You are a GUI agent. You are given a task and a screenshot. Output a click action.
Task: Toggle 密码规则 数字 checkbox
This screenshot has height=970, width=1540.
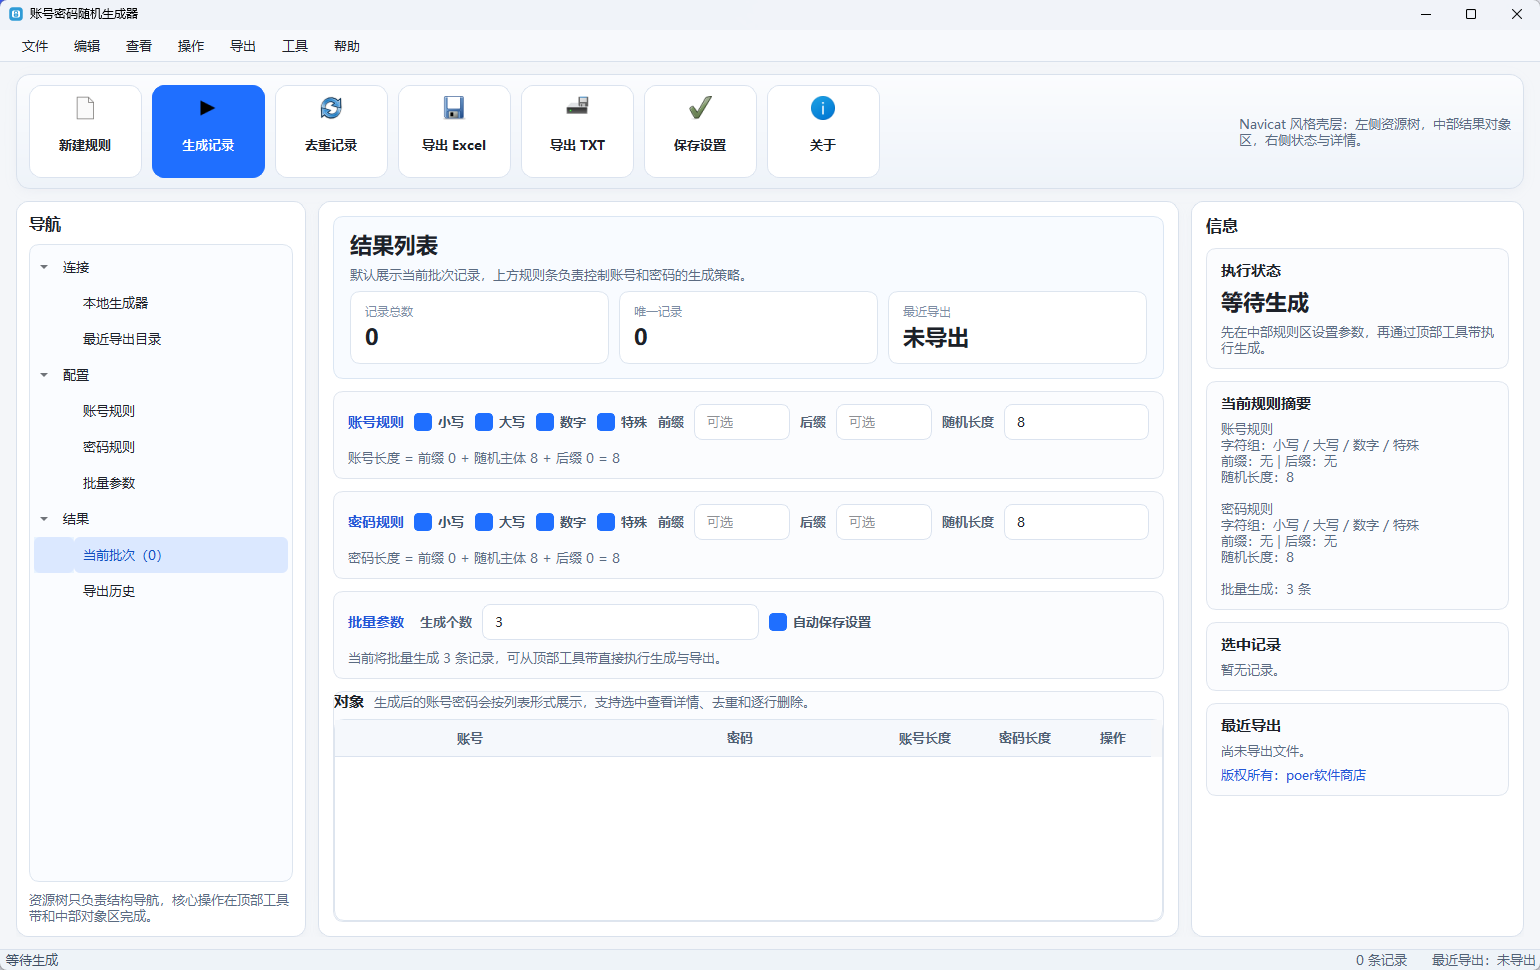point(545,522)
